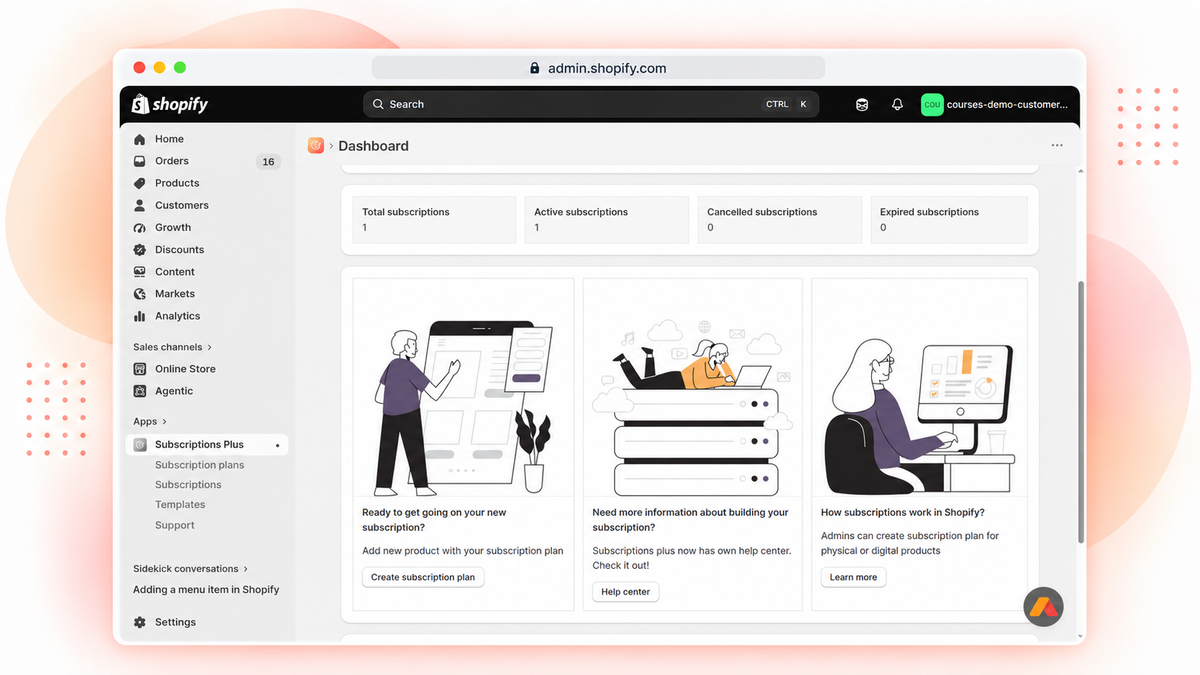Click the vertical scrollbar of dashboard
The width and height of the screenshot is (1200, 675).
coord(1080,412)
